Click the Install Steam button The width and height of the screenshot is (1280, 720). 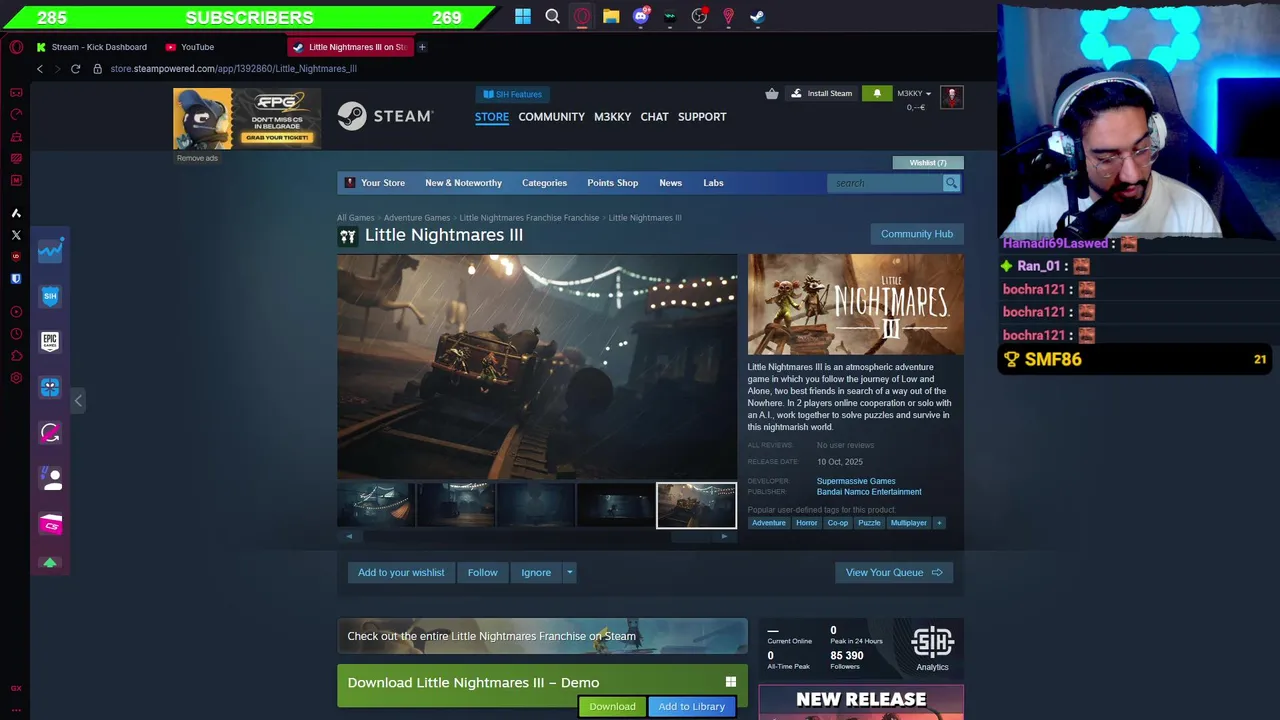[x=822, y=93]
